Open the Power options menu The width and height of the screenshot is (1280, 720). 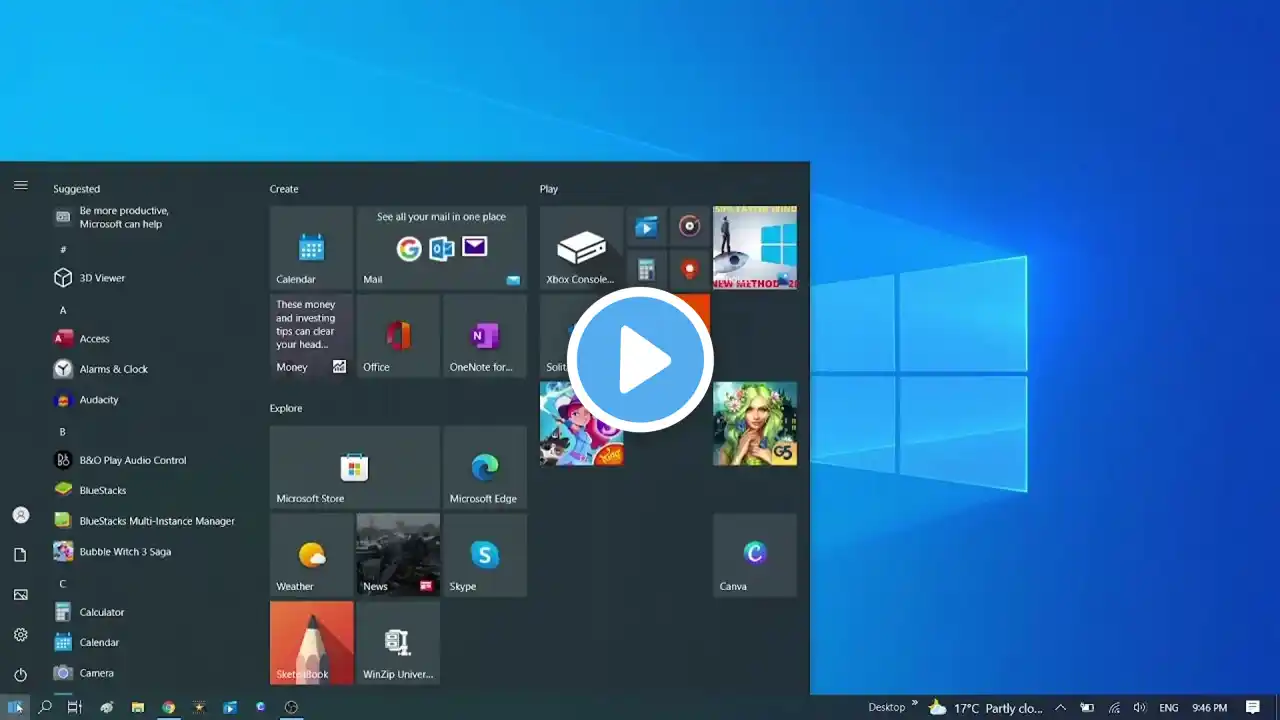click(20, 675)
